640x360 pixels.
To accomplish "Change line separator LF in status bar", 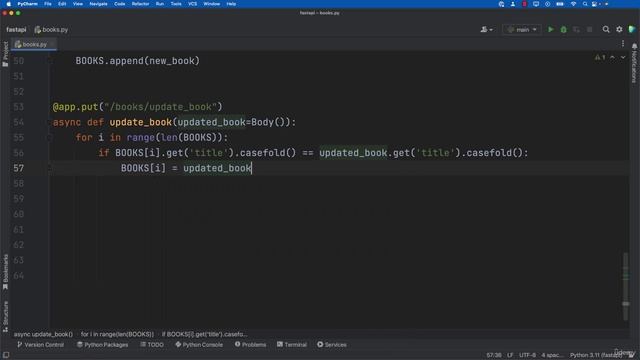I will 510,355.
